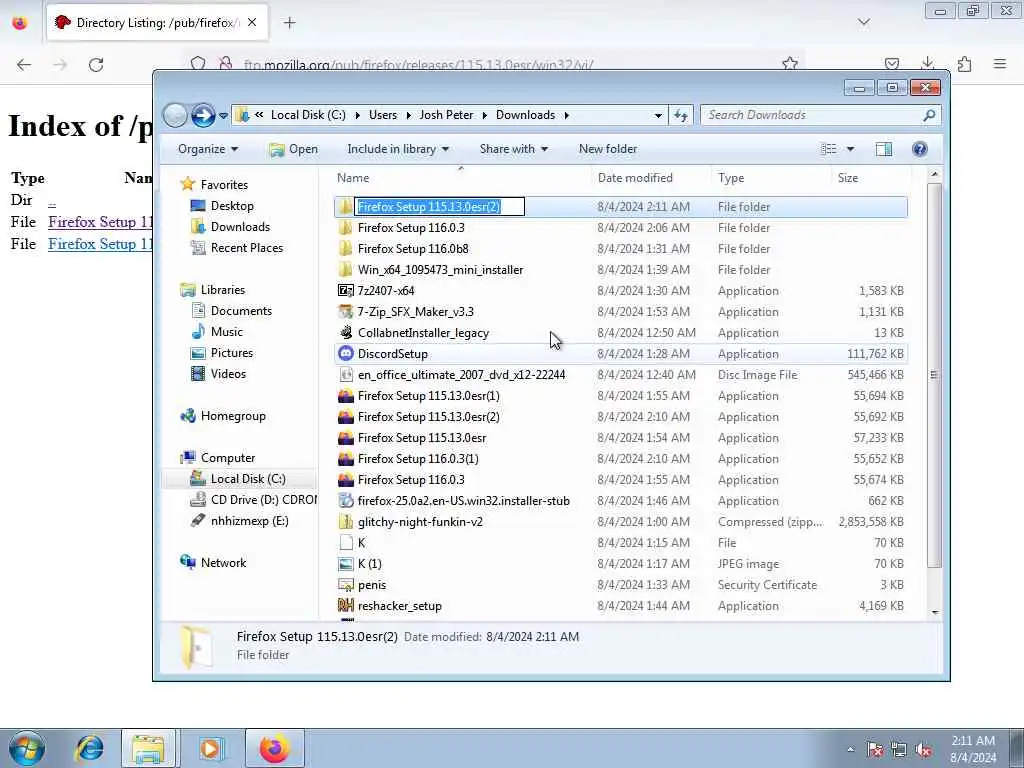1024x768 pixels.
Task: Open the Organize menu
Action: point(208,149)
